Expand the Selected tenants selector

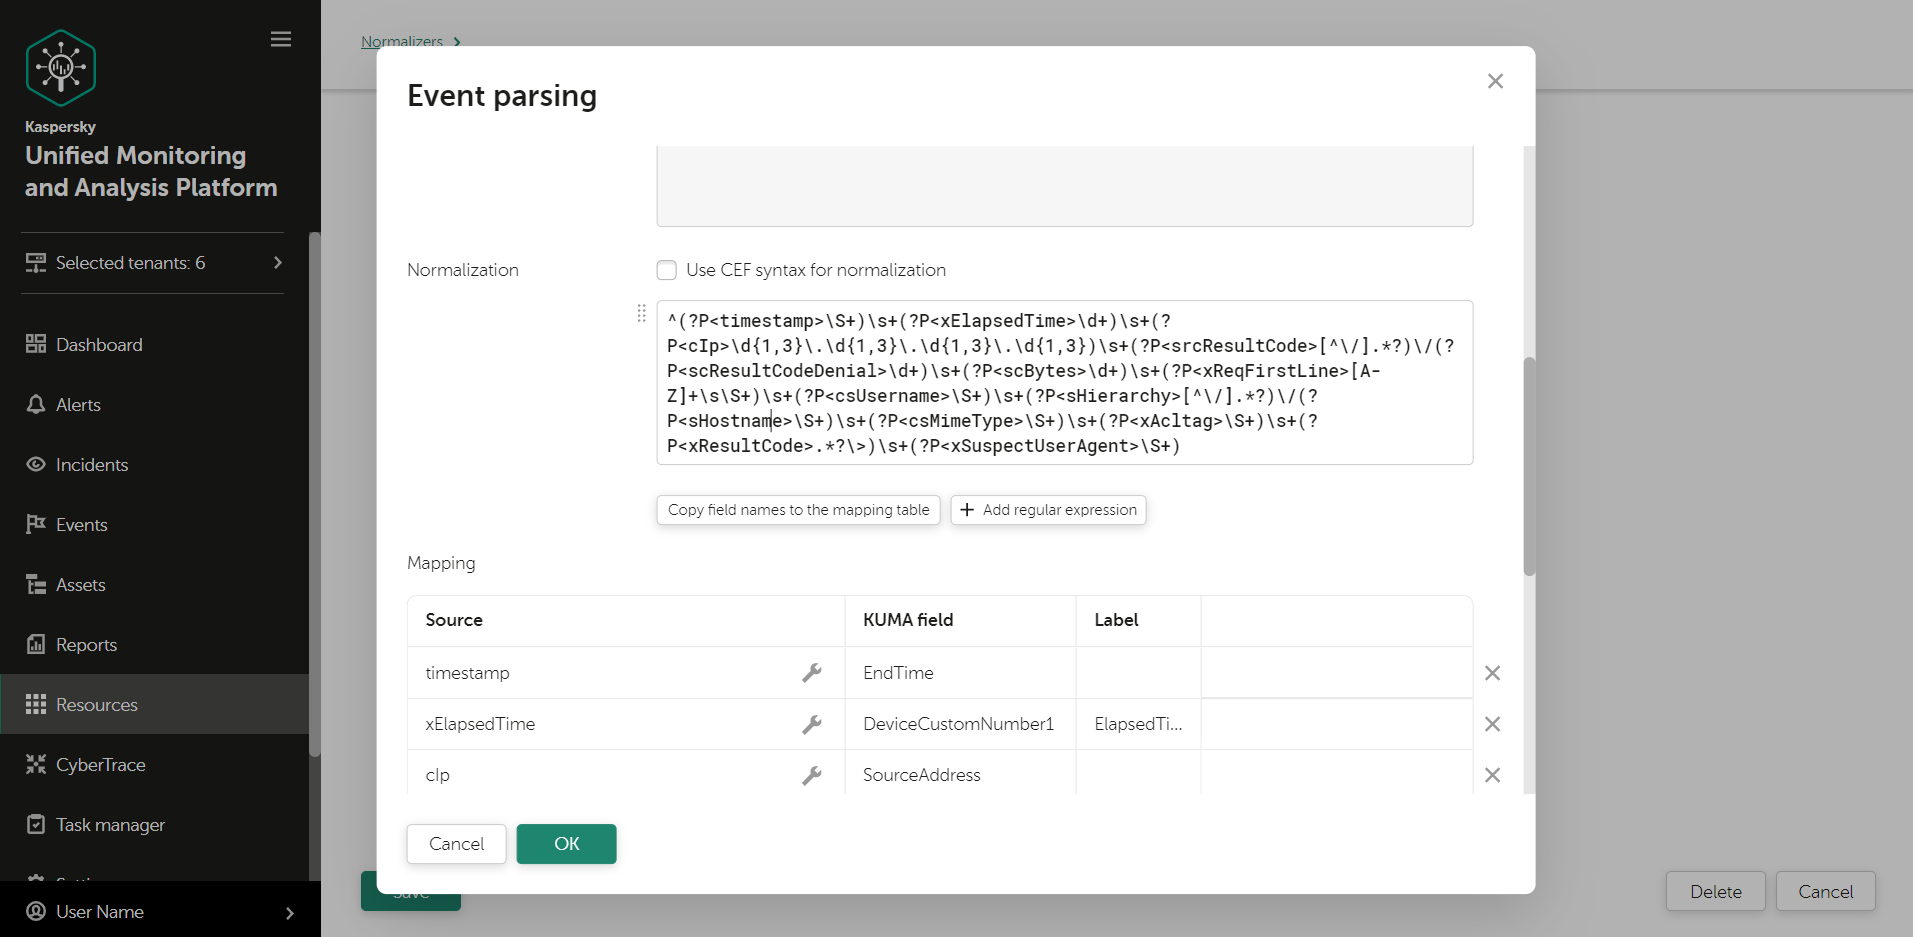click(154, 263)
